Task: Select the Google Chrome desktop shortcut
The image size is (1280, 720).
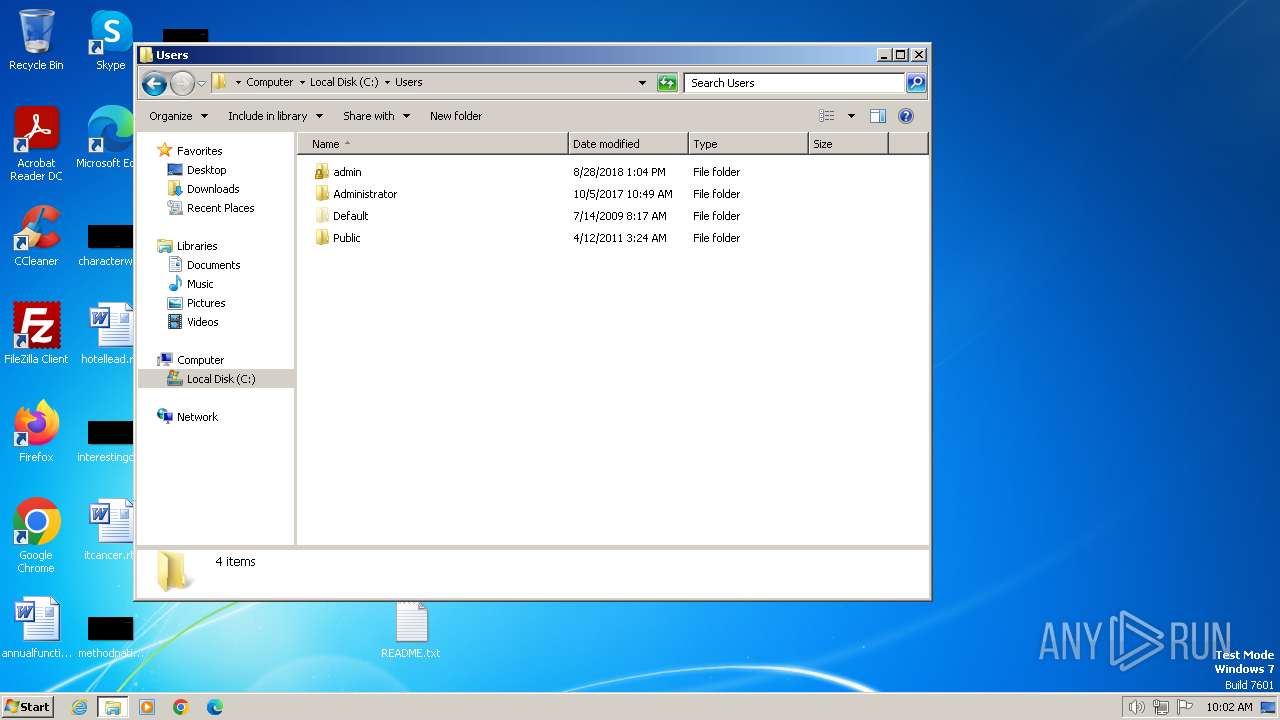Action: coord(36,537)
